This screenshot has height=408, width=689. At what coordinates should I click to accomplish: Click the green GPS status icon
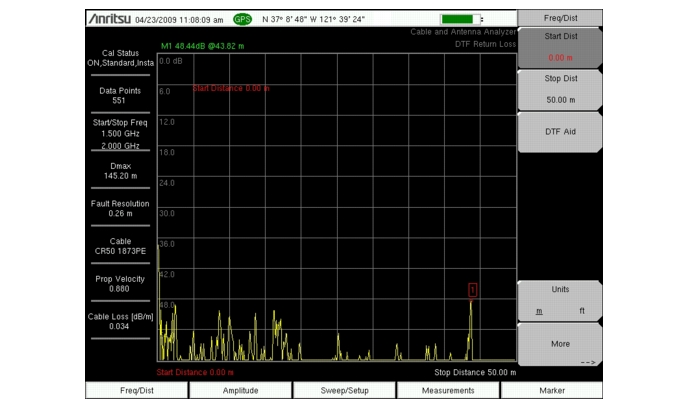pyautogui.click(x=242, y=19)
